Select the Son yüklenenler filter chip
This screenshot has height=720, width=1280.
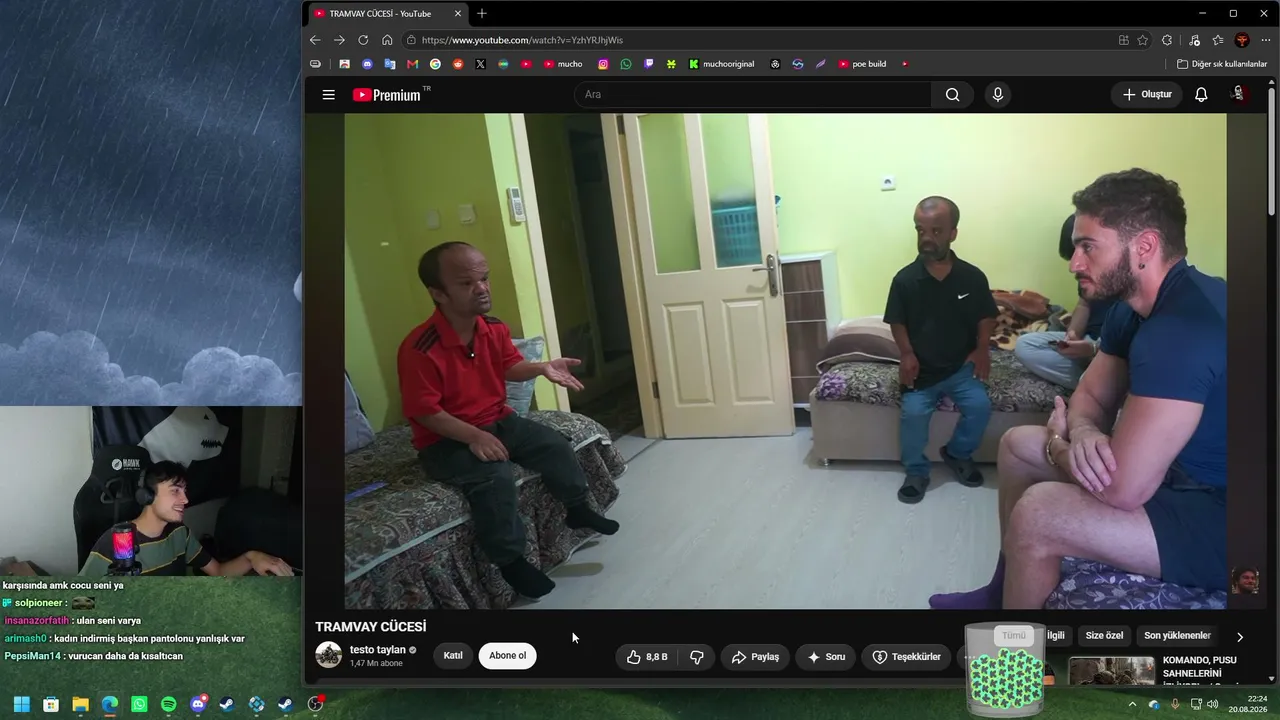(x=1177, y=636)
